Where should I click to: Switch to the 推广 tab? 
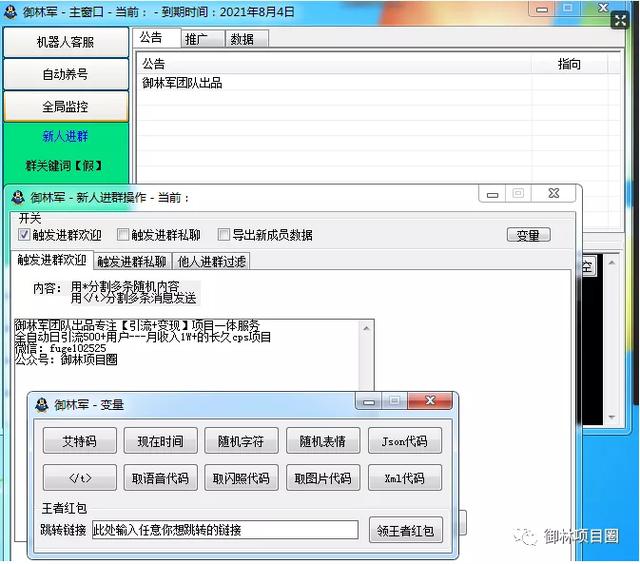click(196, 39)
